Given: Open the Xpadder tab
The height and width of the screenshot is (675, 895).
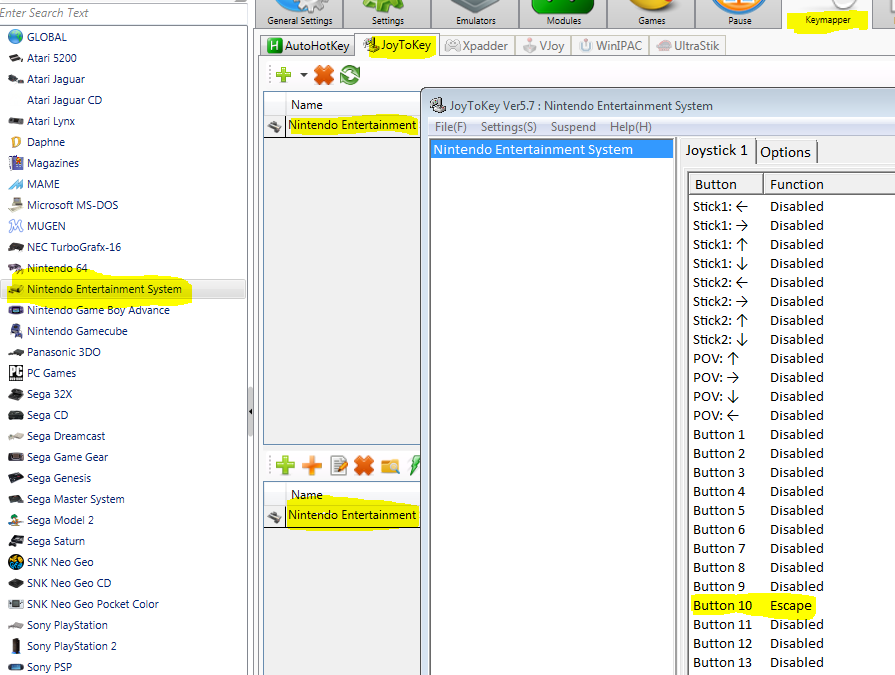Looking at the screenshot, I should 476,46.
